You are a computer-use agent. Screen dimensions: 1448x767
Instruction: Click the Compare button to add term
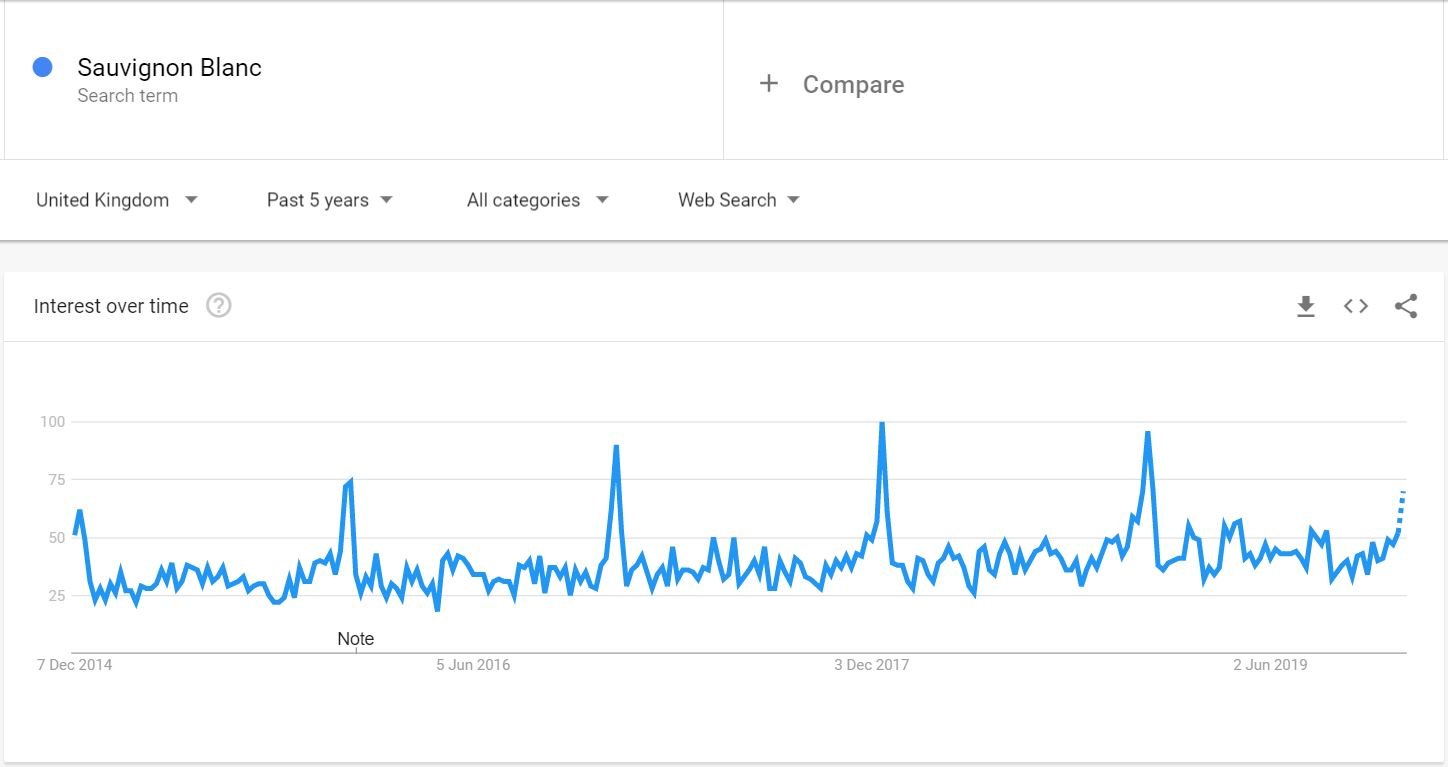(x=853, y=84)
